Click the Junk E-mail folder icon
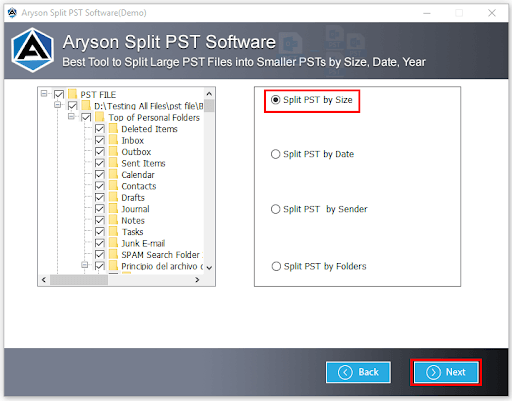The width and height of the screenshot is (512, 401). pos(114,243)
